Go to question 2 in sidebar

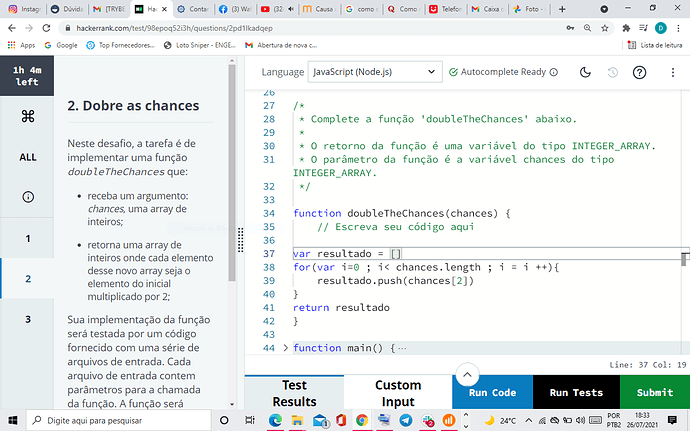click(x=27, y=279)
